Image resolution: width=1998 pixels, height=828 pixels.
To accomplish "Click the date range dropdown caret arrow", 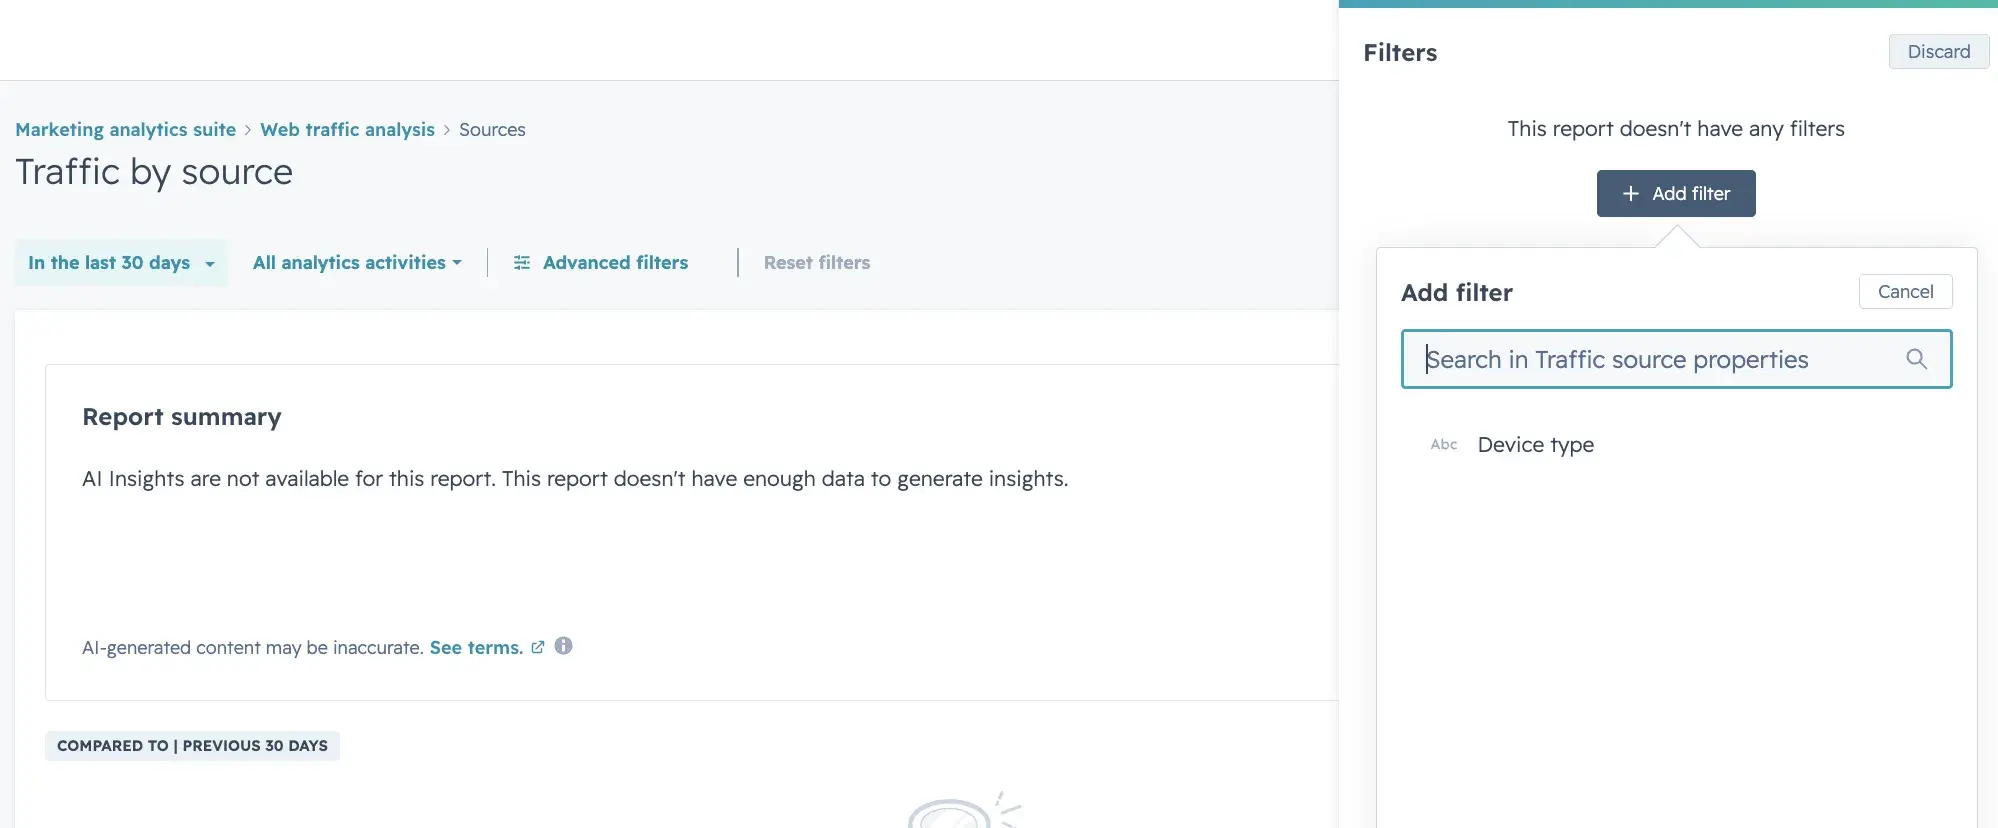I will (210, 264).
